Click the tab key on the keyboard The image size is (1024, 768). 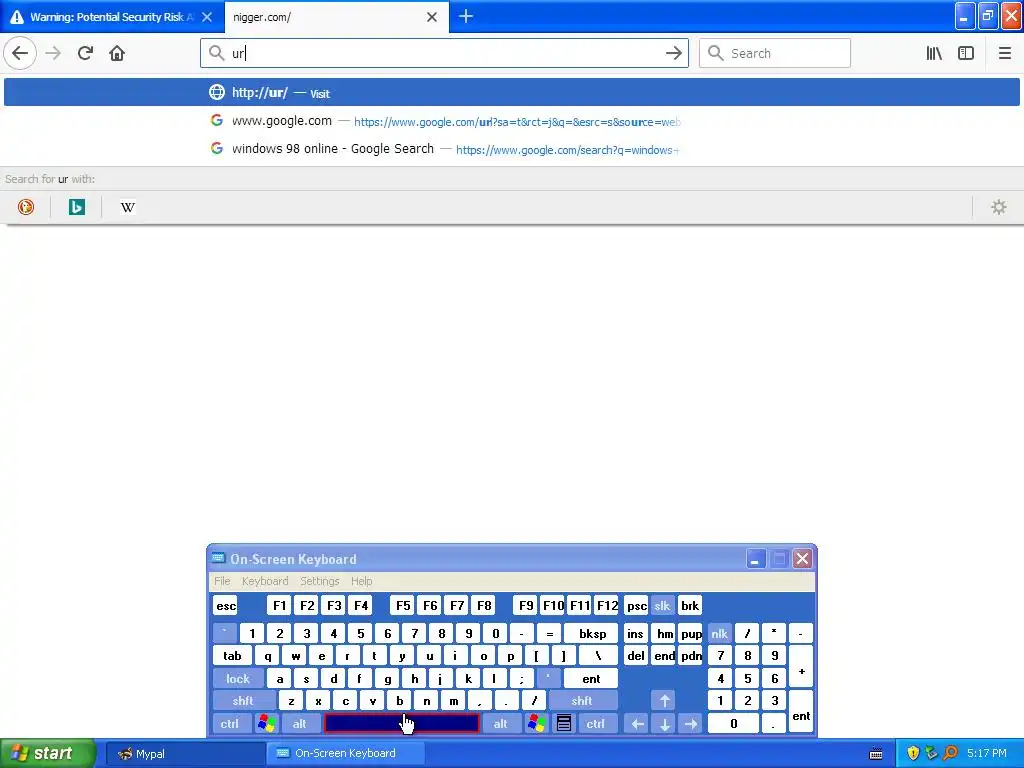[x=232, y=656]
